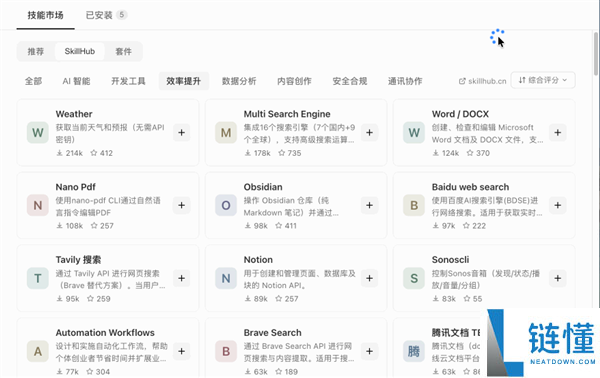Screen dimensions: 600x378
Task: Add the Obsidian skill
Action: click(369, 205)
